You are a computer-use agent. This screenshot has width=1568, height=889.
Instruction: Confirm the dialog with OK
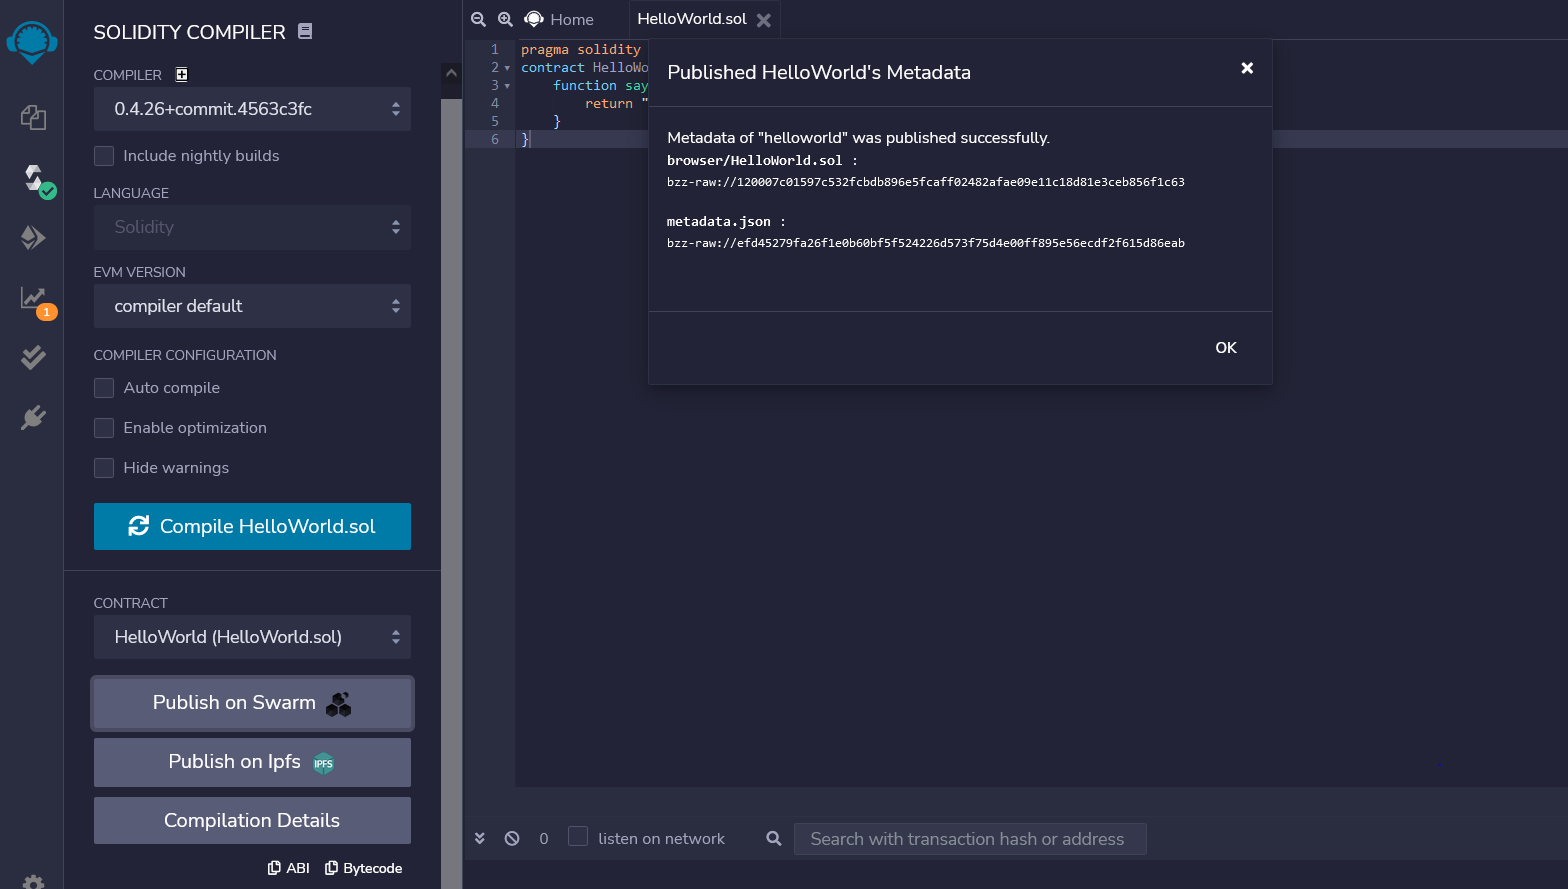pyautogui.click(x=1226, y=347)
